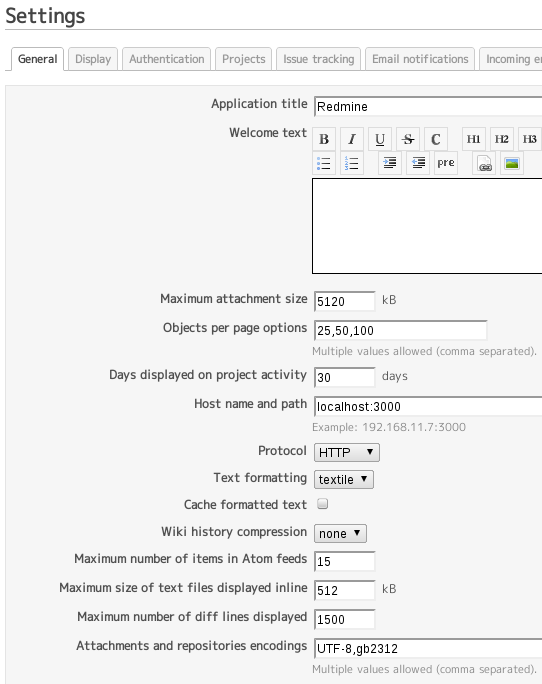
Task: Switch to the Display tab
Action: (93, 59)
